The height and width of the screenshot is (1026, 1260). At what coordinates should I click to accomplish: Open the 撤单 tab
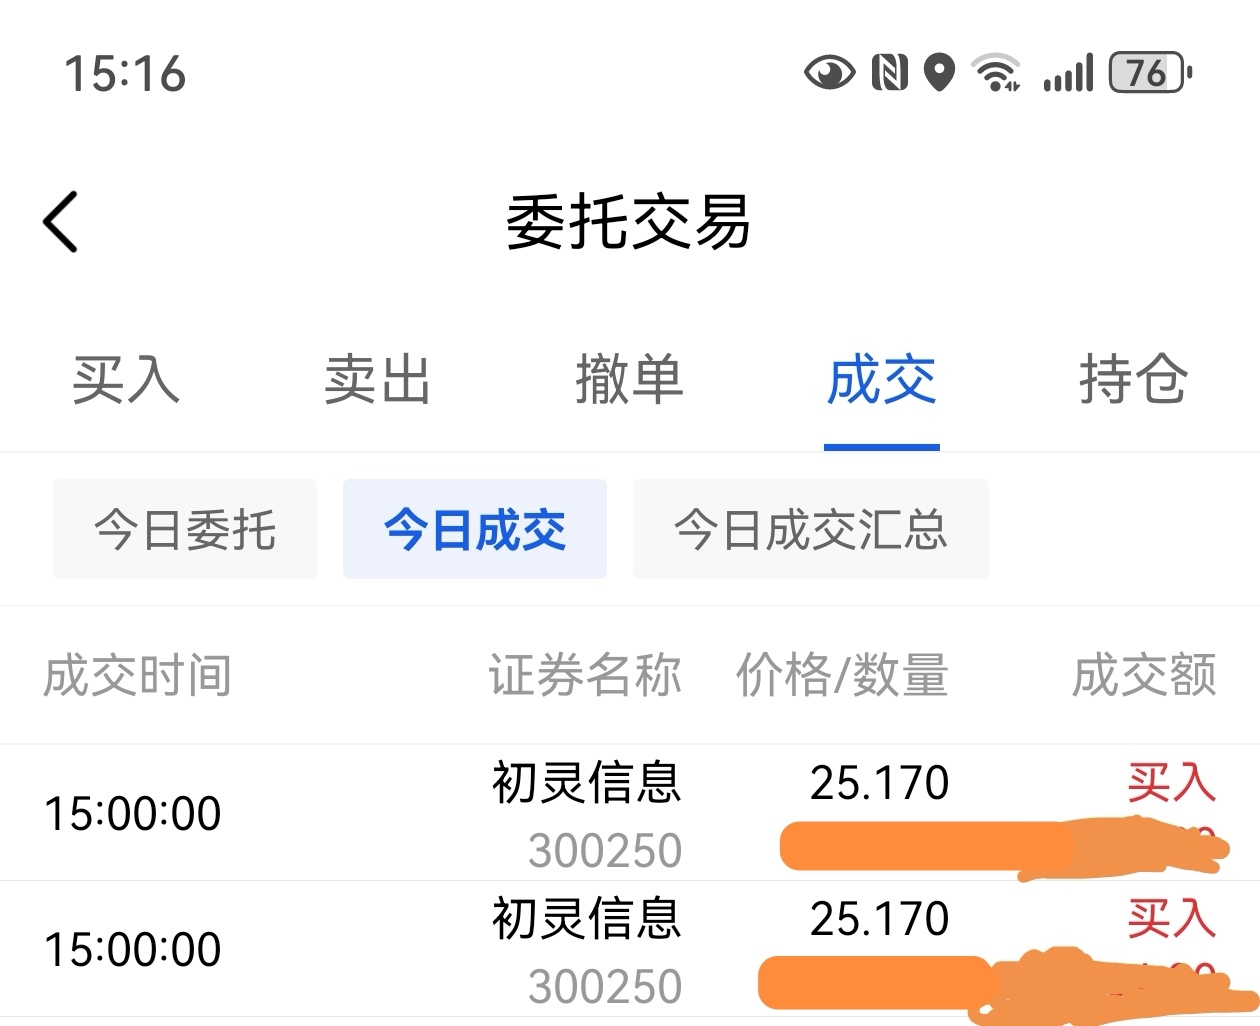pos(629,380)
